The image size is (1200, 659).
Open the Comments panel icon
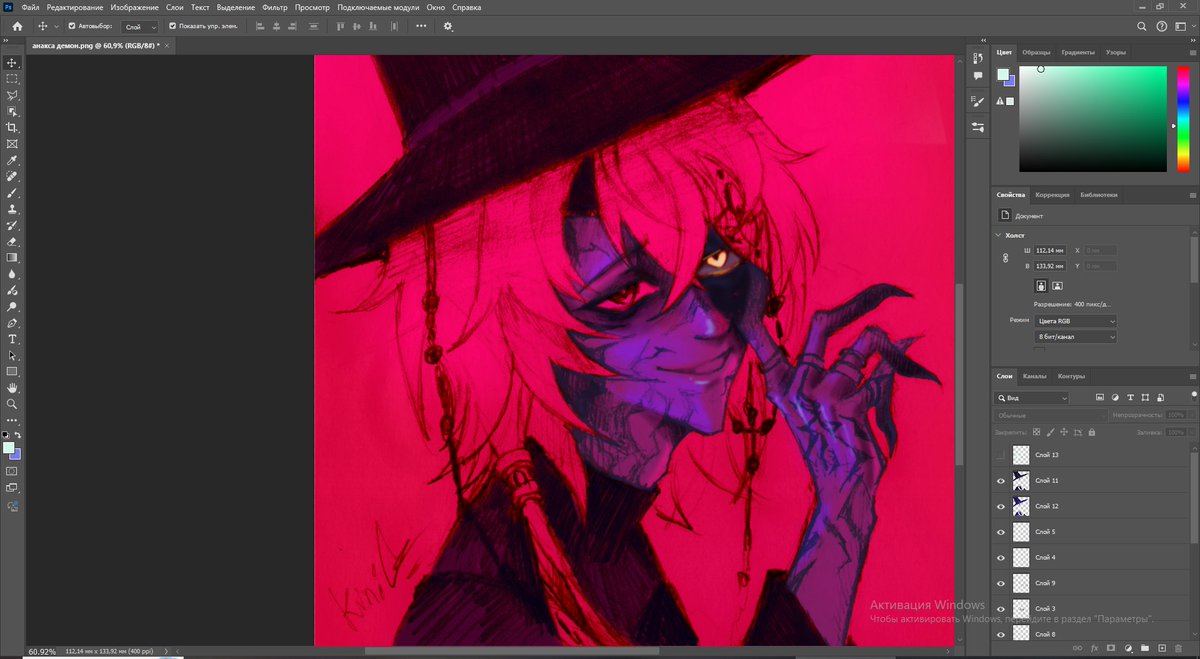978,75
